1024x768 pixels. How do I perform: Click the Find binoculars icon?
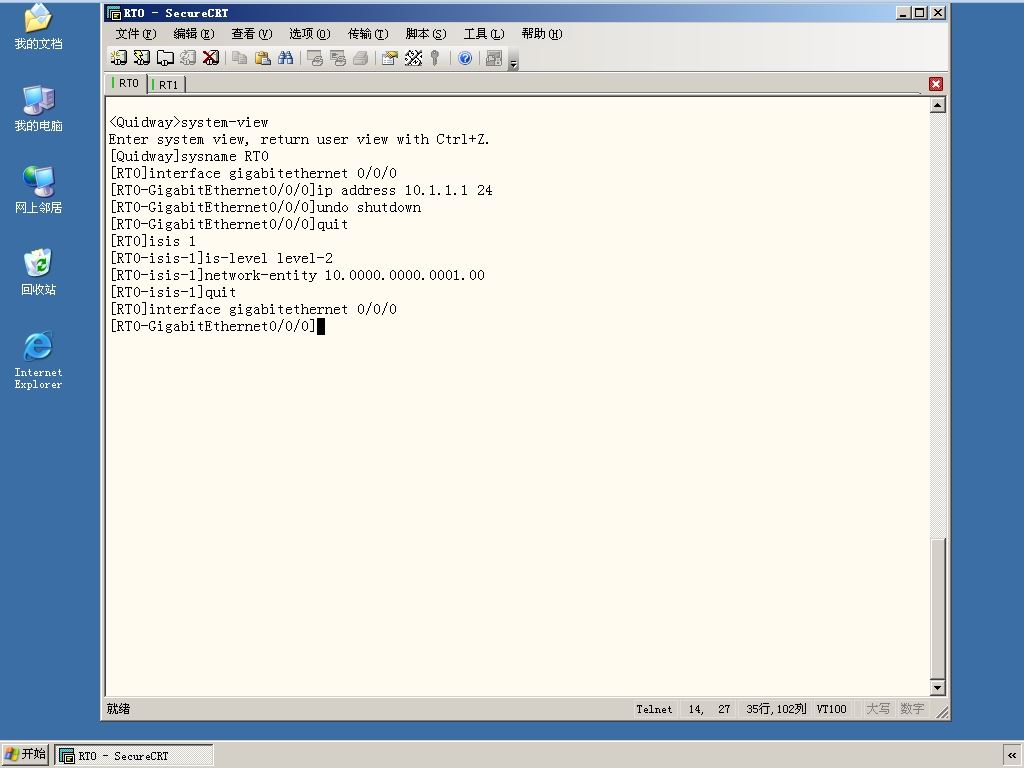click(285, 58)
